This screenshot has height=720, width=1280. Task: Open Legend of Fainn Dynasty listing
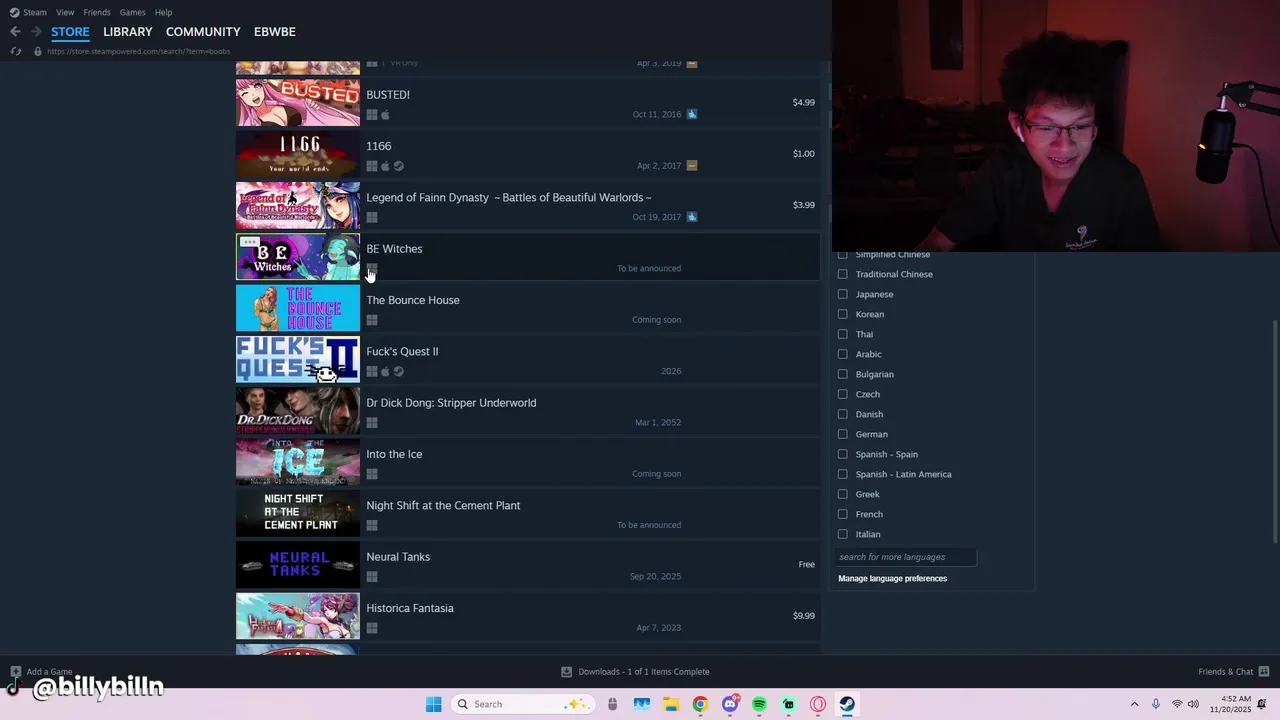[528, 205]
